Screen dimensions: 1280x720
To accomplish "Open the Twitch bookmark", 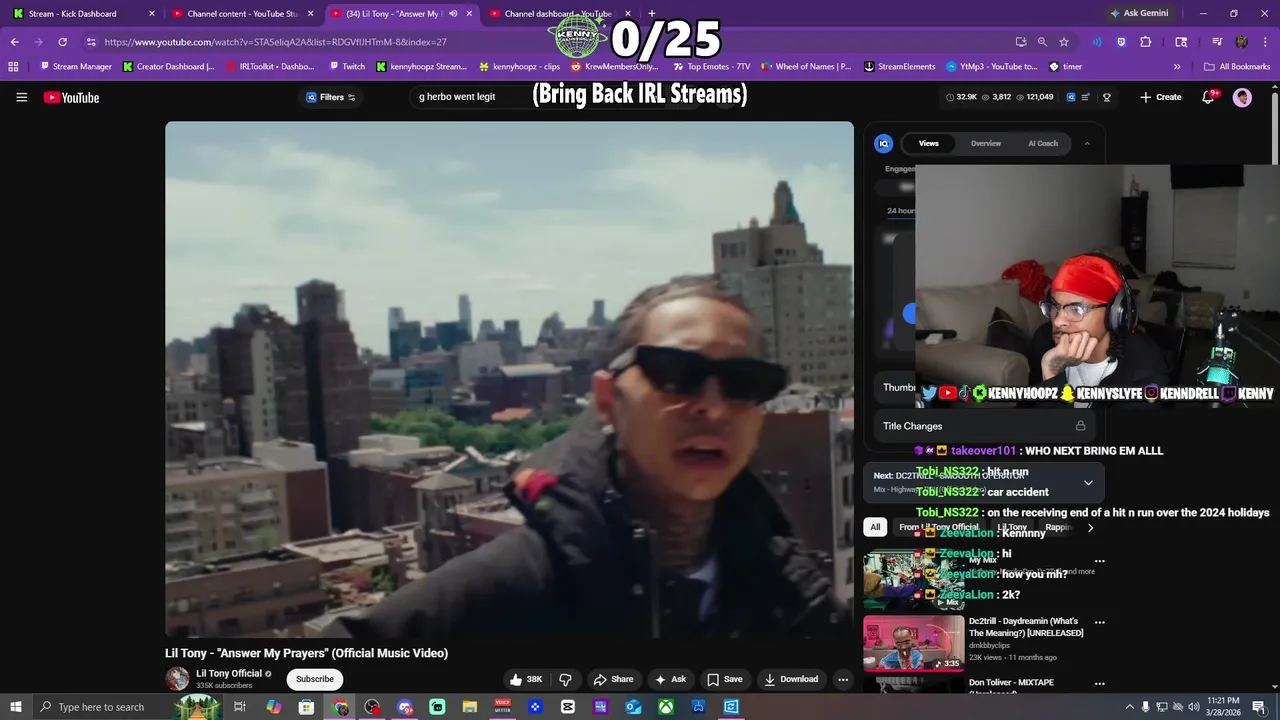I will tap(347, 67).
